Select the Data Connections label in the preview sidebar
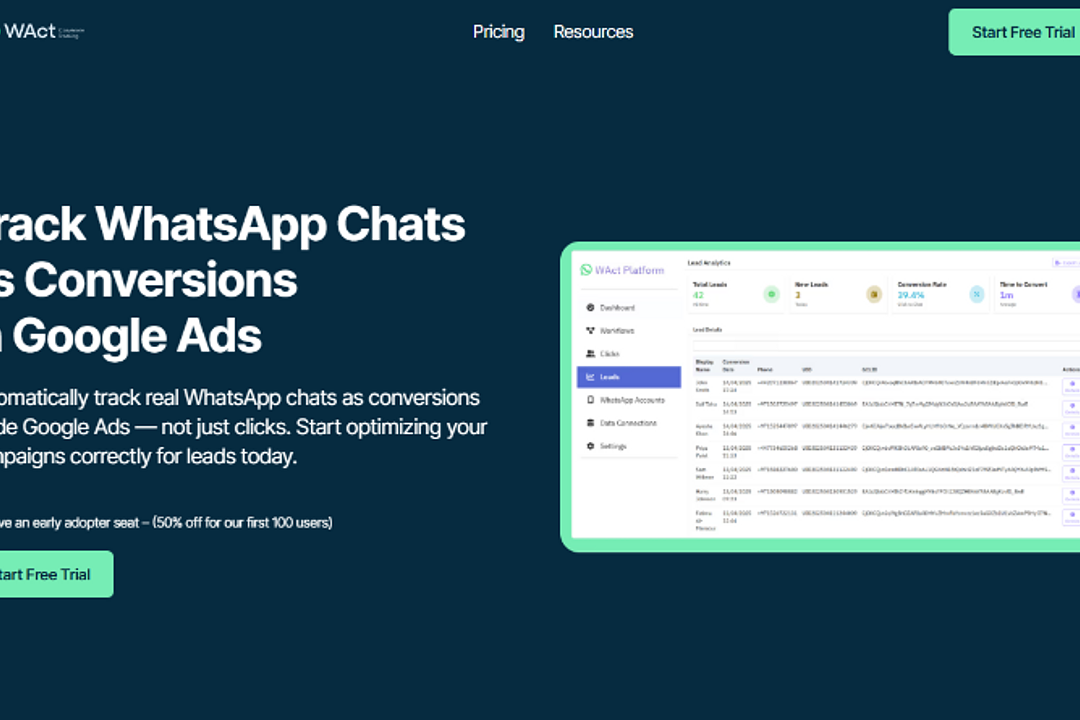The width and height of the screenshot is (1080, 720). (628, 423)
